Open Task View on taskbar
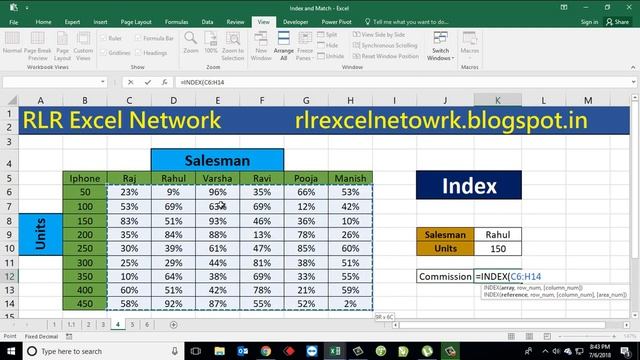This screenshot has height=360, width=640. coord(196,351)
